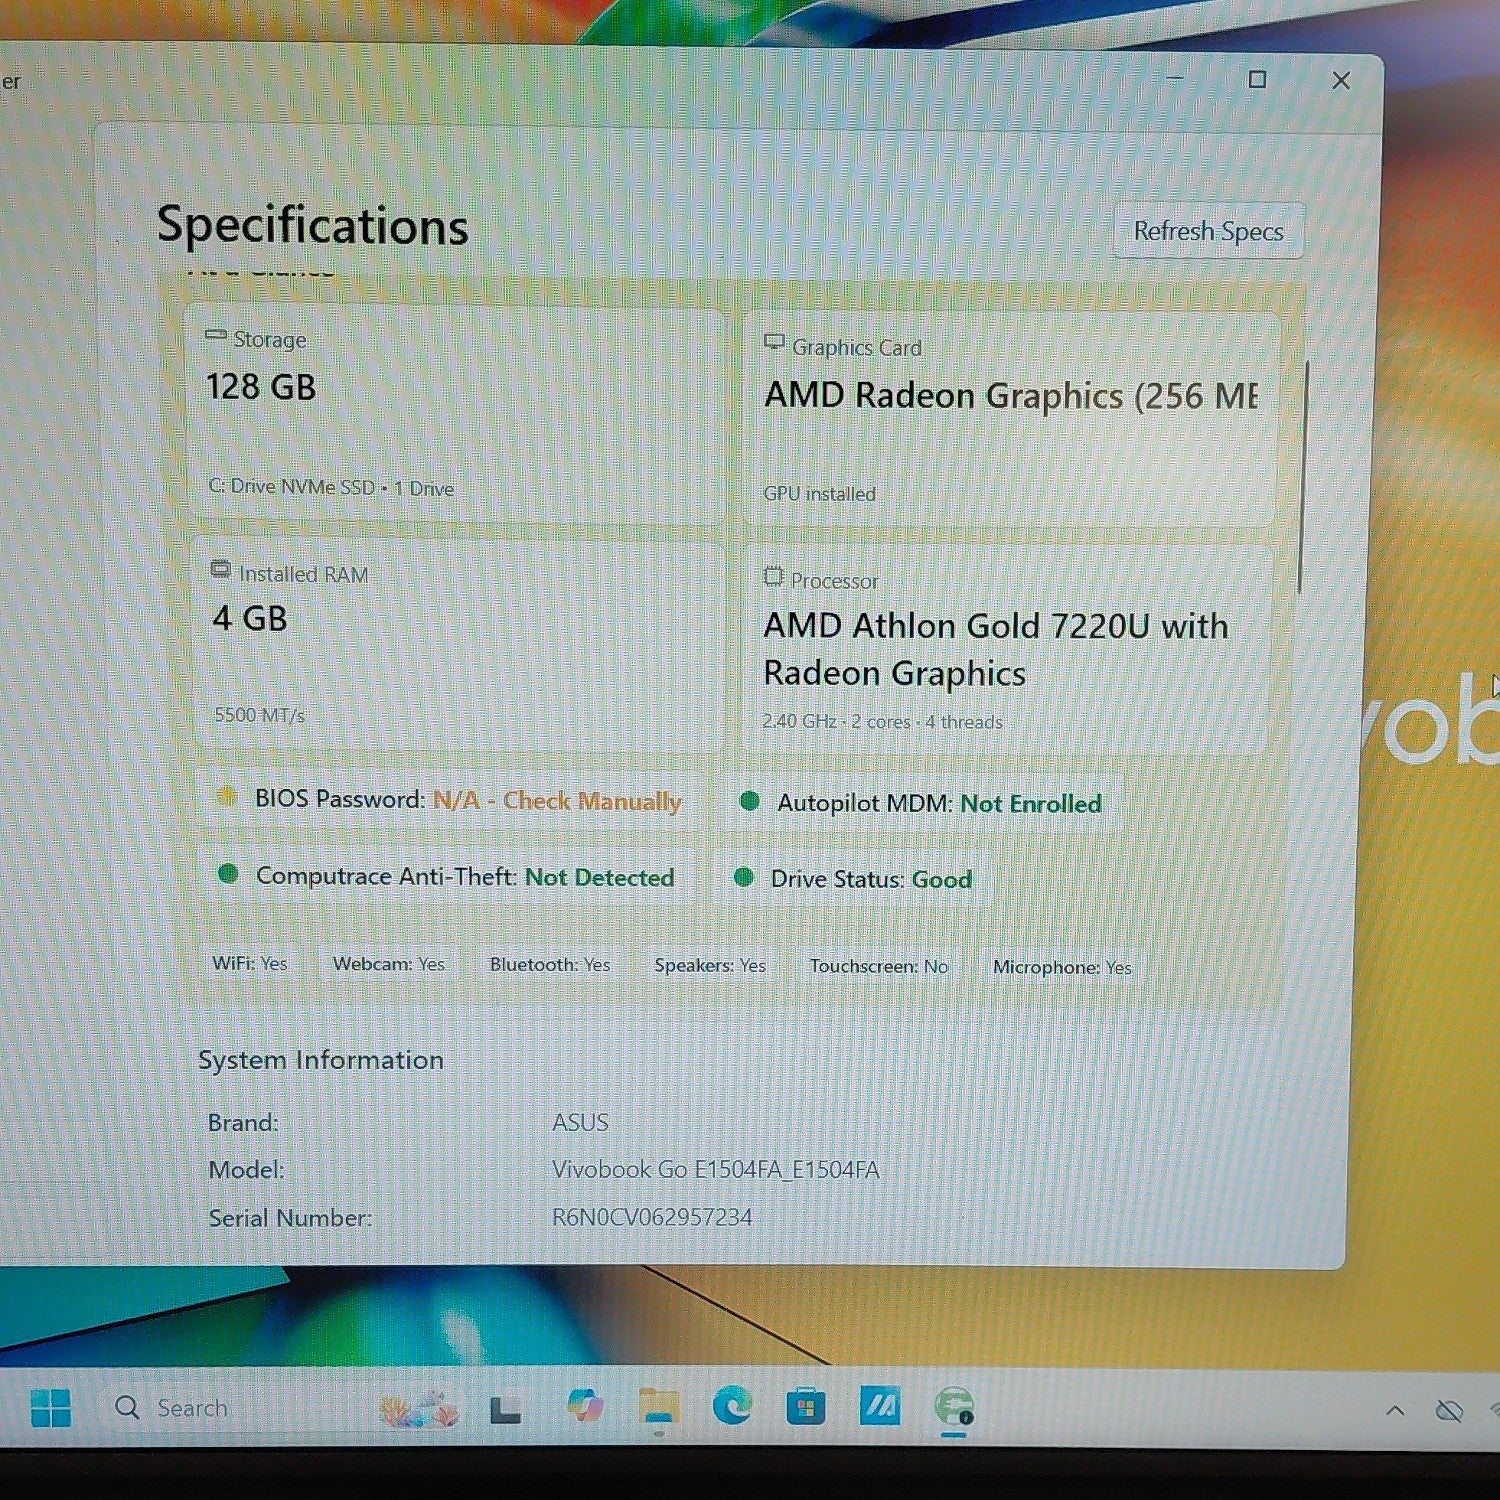Click the green Autopilot MDM status dot
The height and width of the screenshot is (1500, 1500).
click(749, 801)
